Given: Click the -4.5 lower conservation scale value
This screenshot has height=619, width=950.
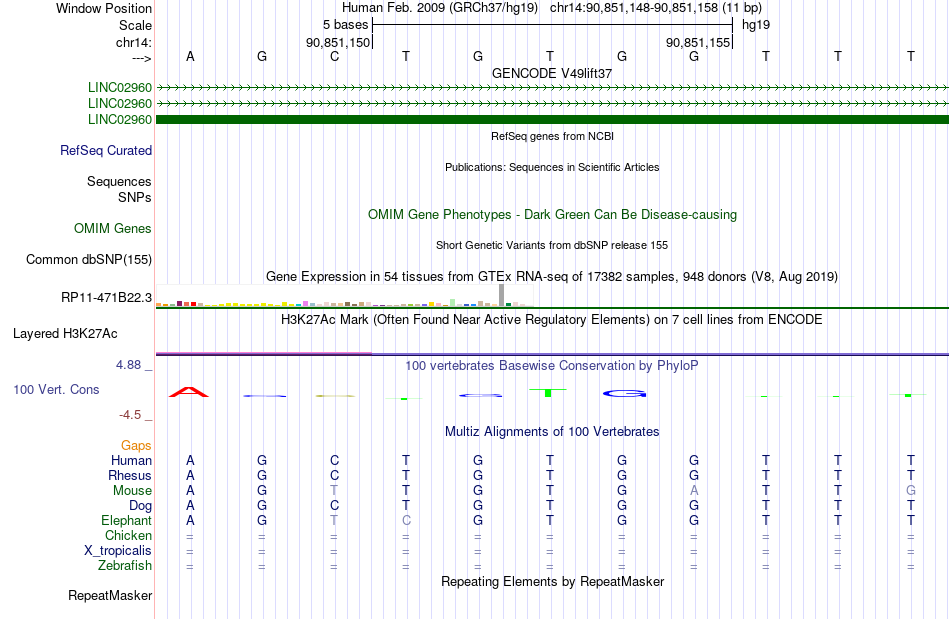Looking at the screenshot, I should (130, 415).
